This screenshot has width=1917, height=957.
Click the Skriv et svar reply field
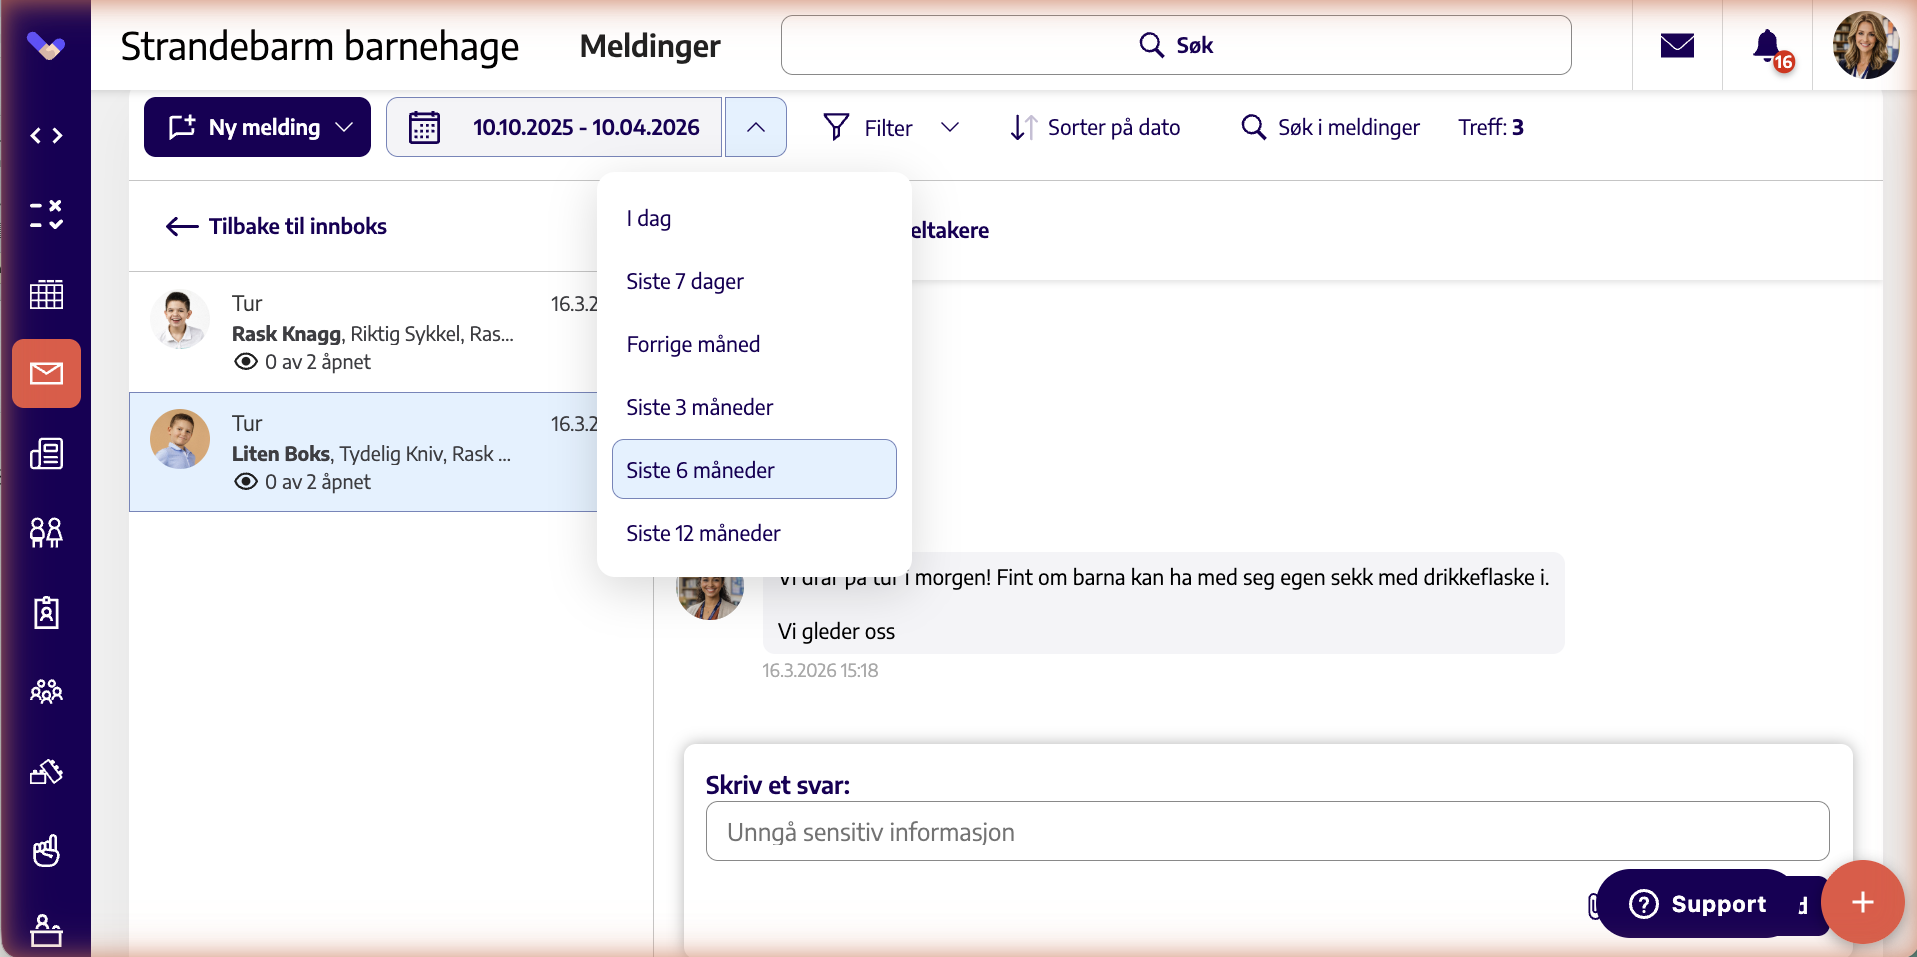coord(1267,831)
